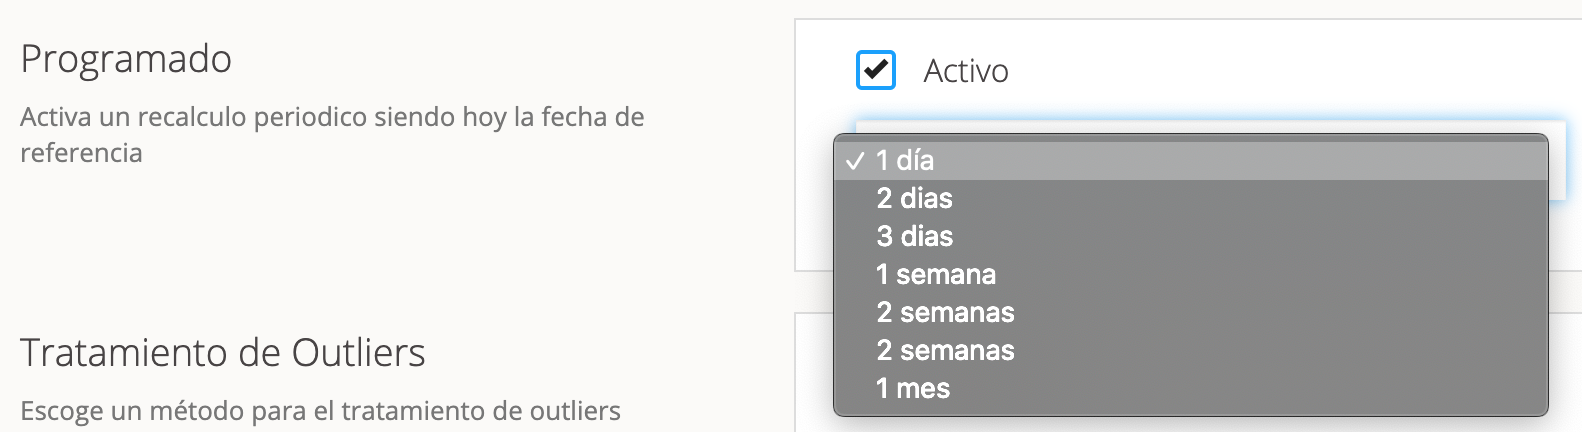Click the checkmark beside '1 día'
1582x432 pixels.
pyautogui.click(x=855, y=160)
